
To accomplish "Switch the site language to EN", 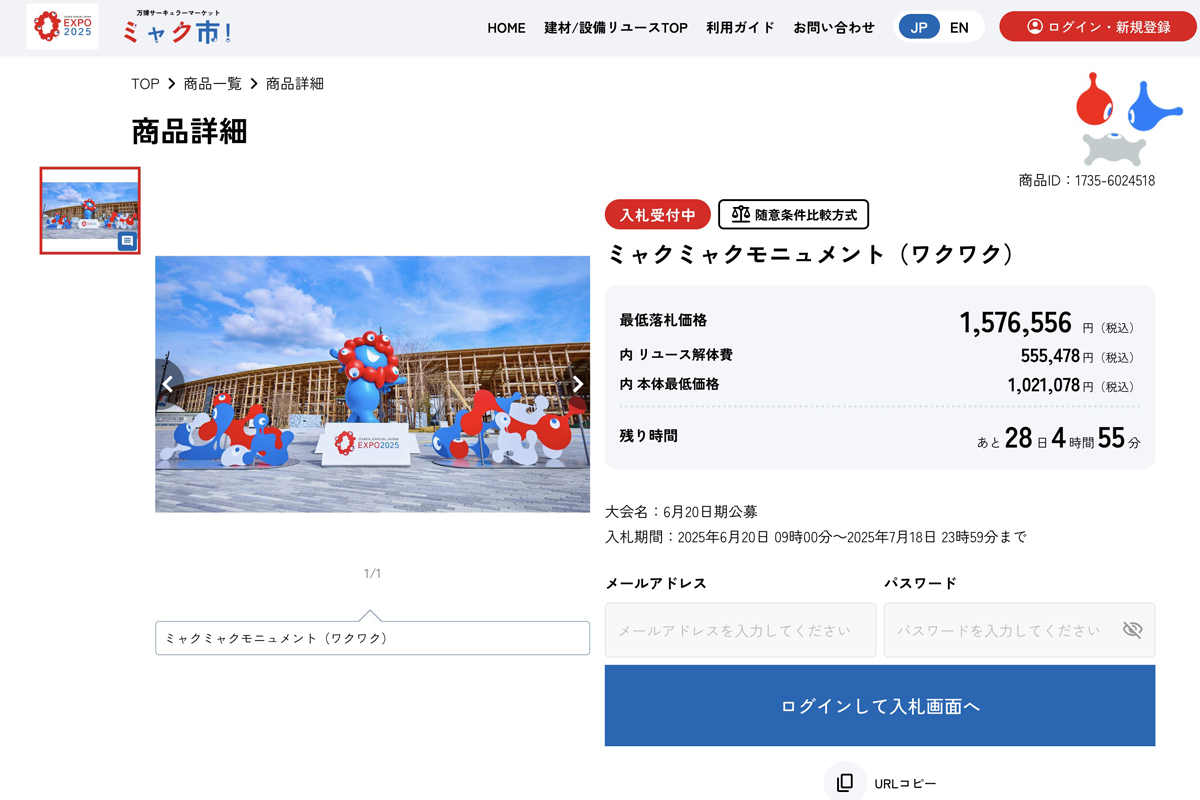I will pos(959,27).
